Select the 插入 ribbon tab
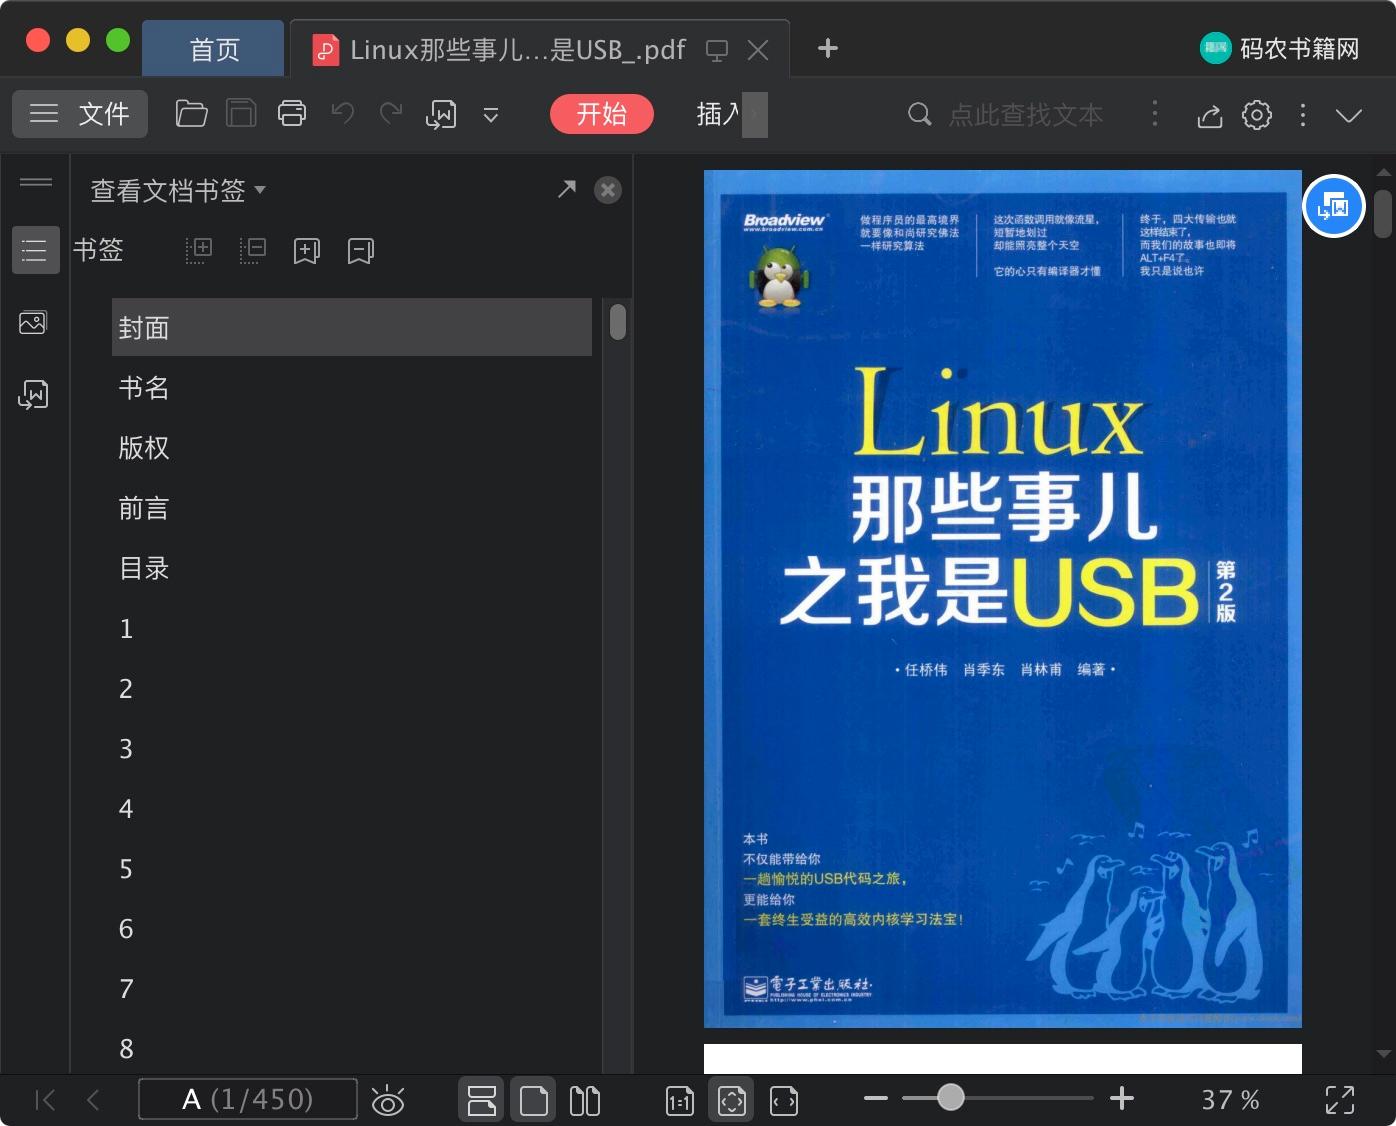 tap(718, 114)
